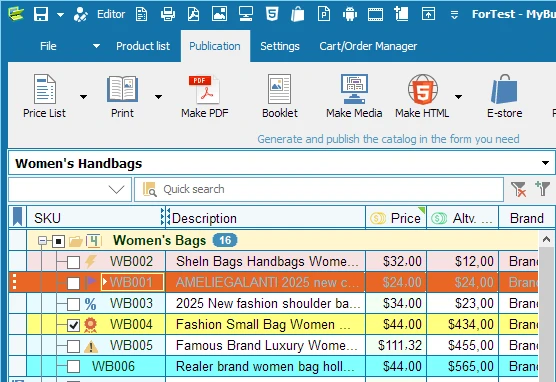Check the WB005 row checkbox

[x=73, y=346]
